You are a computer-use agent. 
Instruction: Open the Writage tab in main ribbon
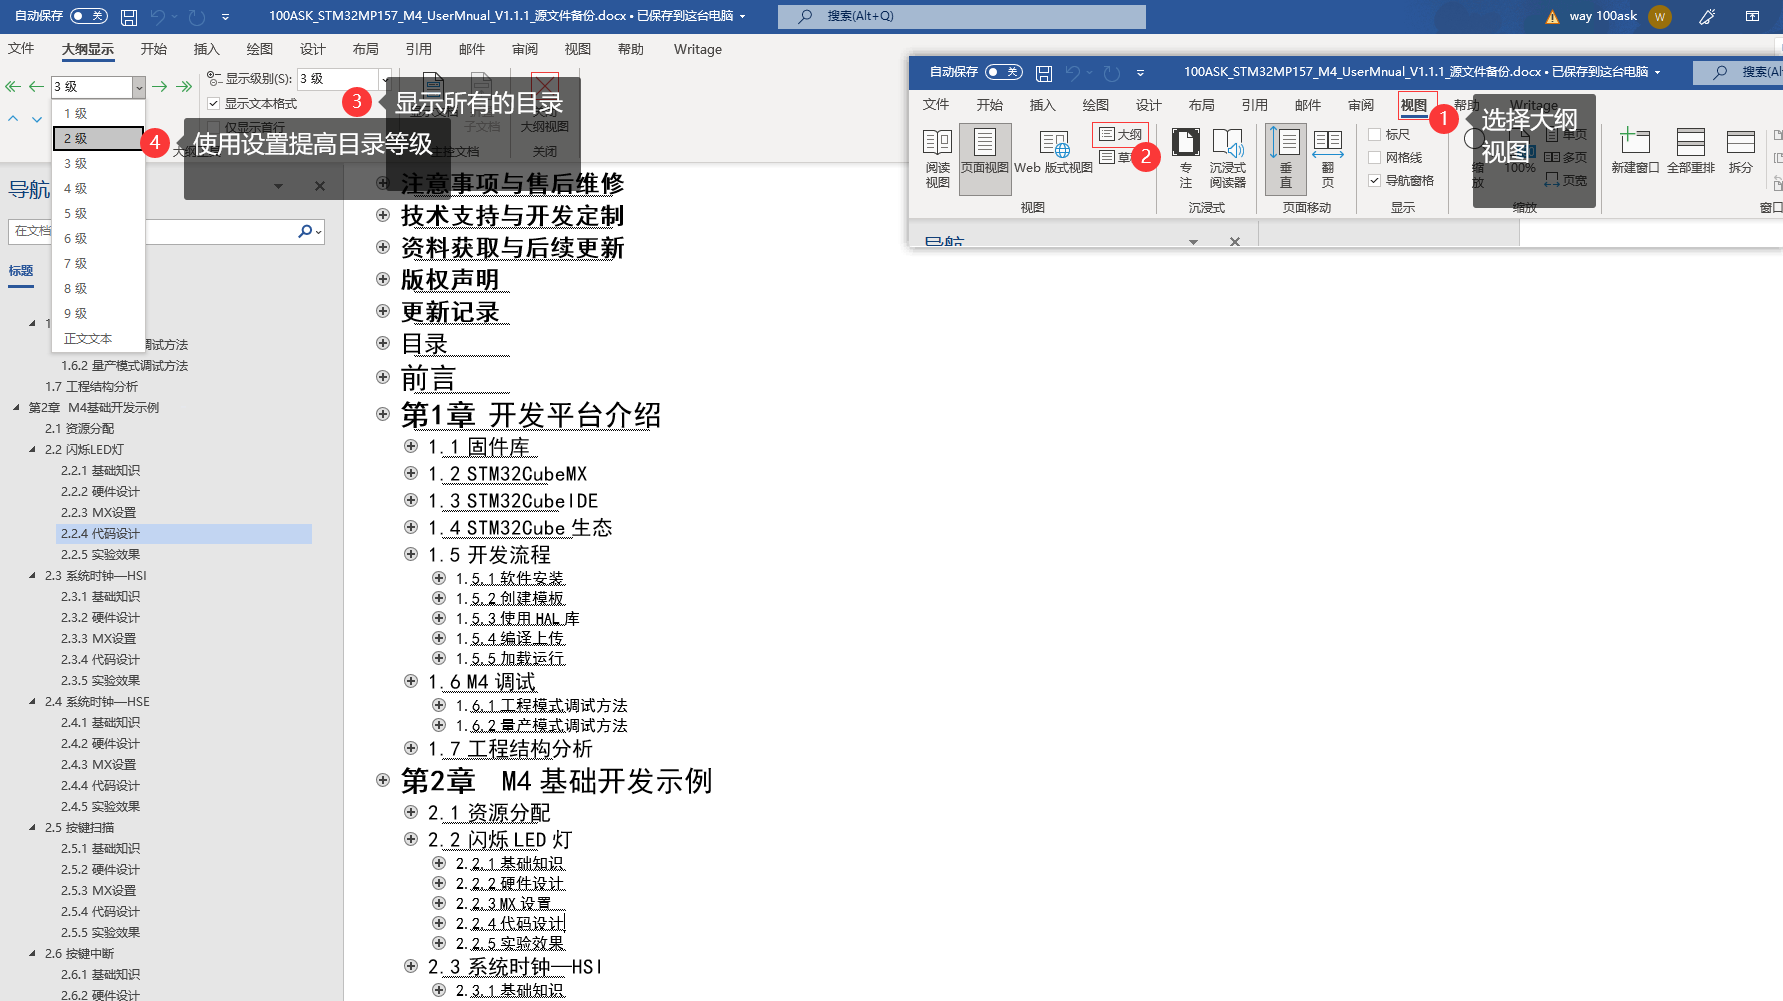(x=698, y=49)
